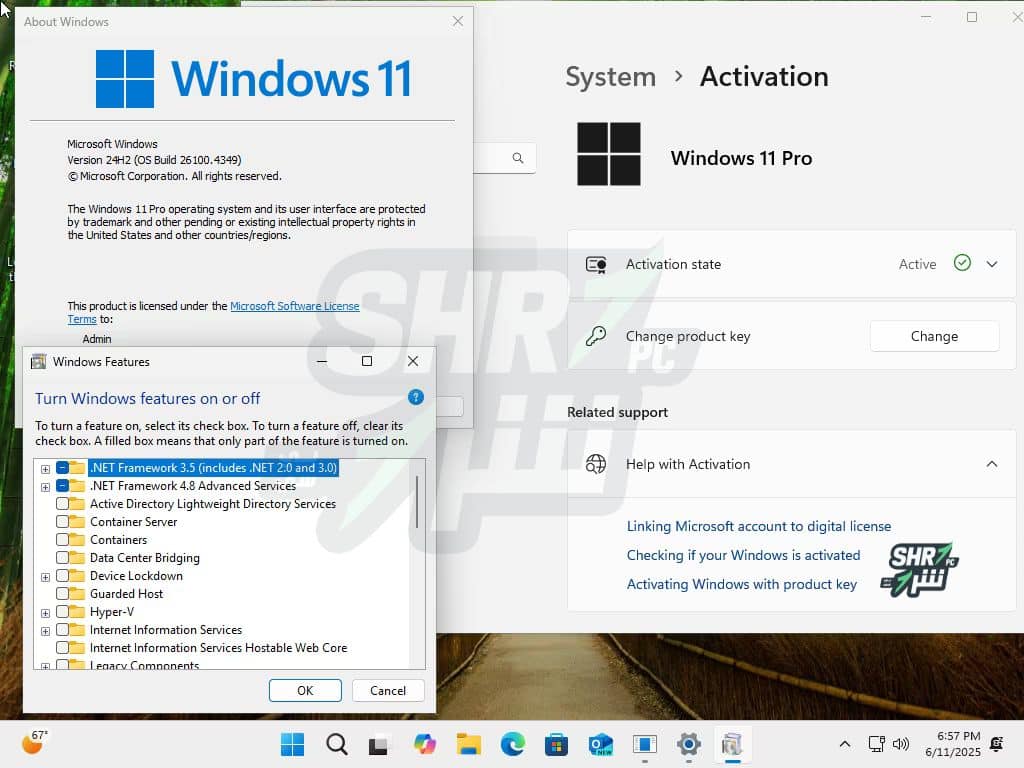The height and width of the screenshot is (768, 1024).
Task: Check the Containers feature box
Action: 63,539
